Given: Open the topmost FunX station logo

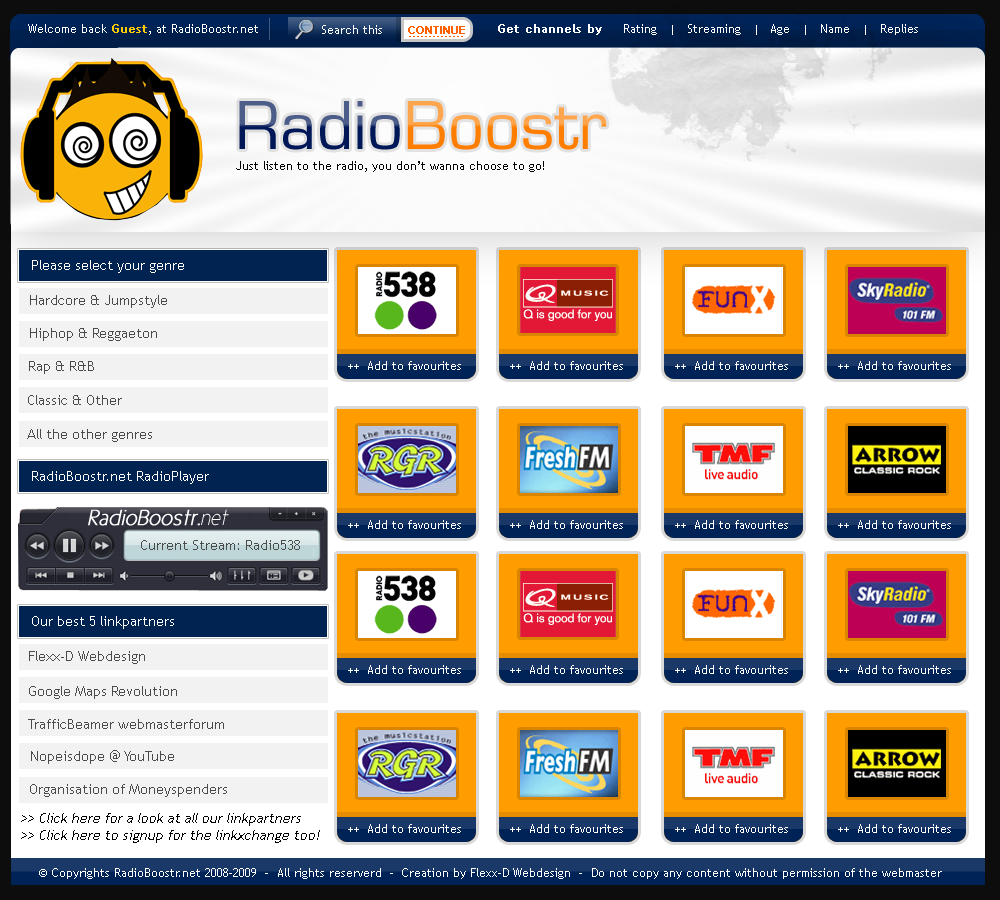Looking at the screenshot, I should [733, 300].
